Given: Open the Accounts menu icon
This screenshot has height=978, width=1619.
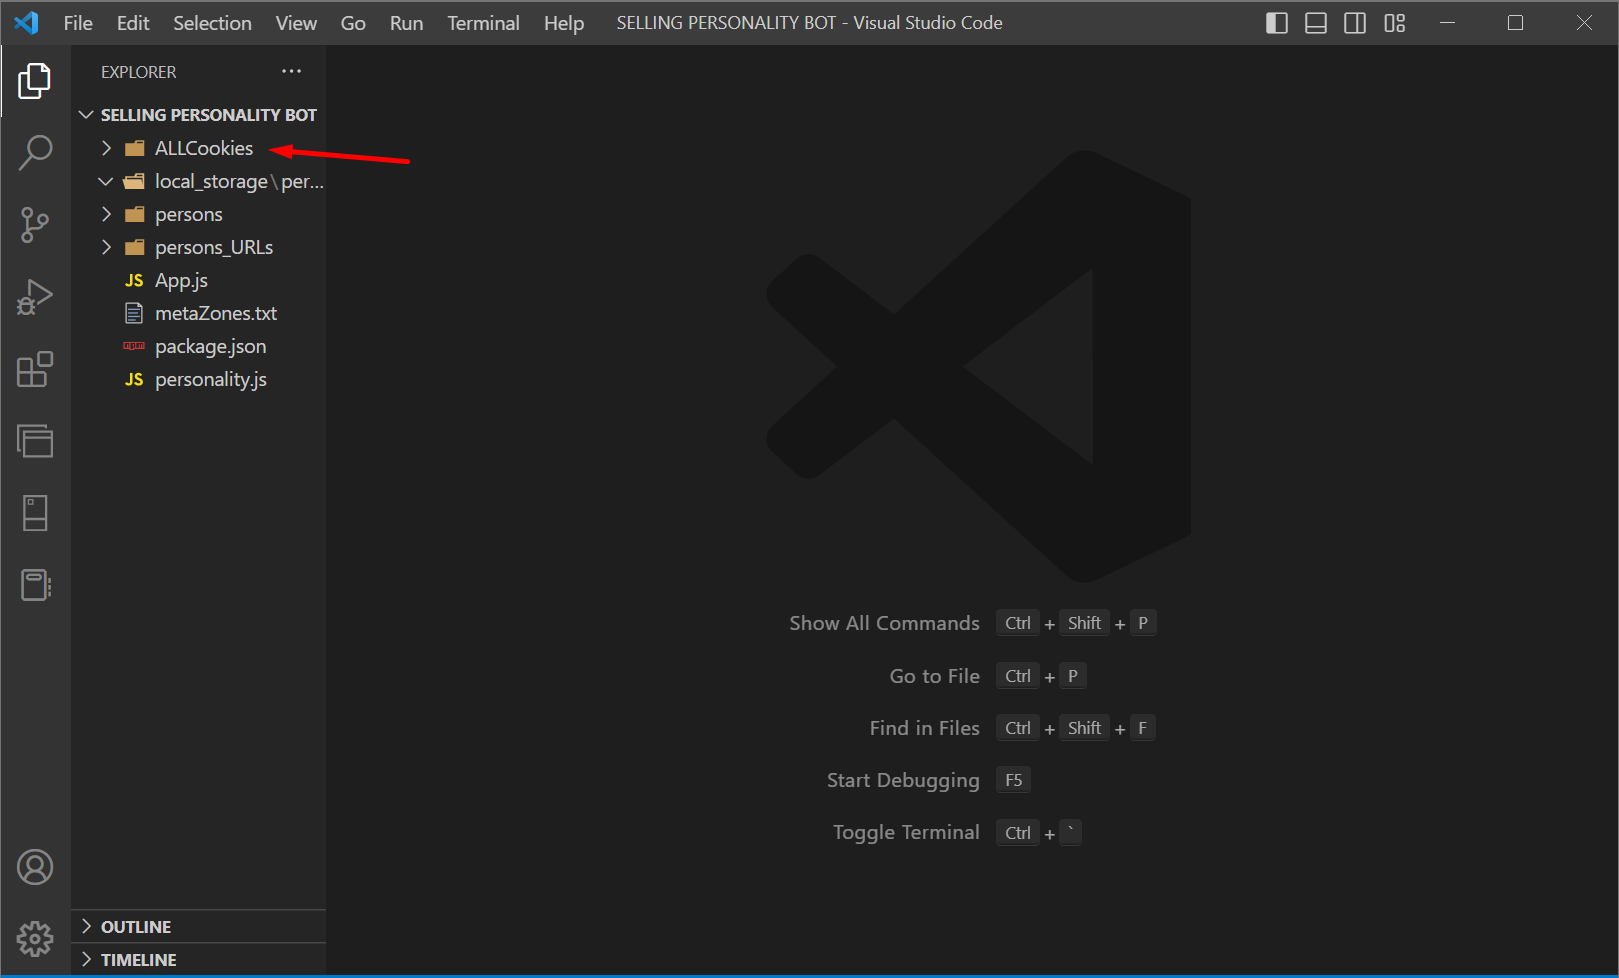Looking at the screenshot, I should 35,867.
